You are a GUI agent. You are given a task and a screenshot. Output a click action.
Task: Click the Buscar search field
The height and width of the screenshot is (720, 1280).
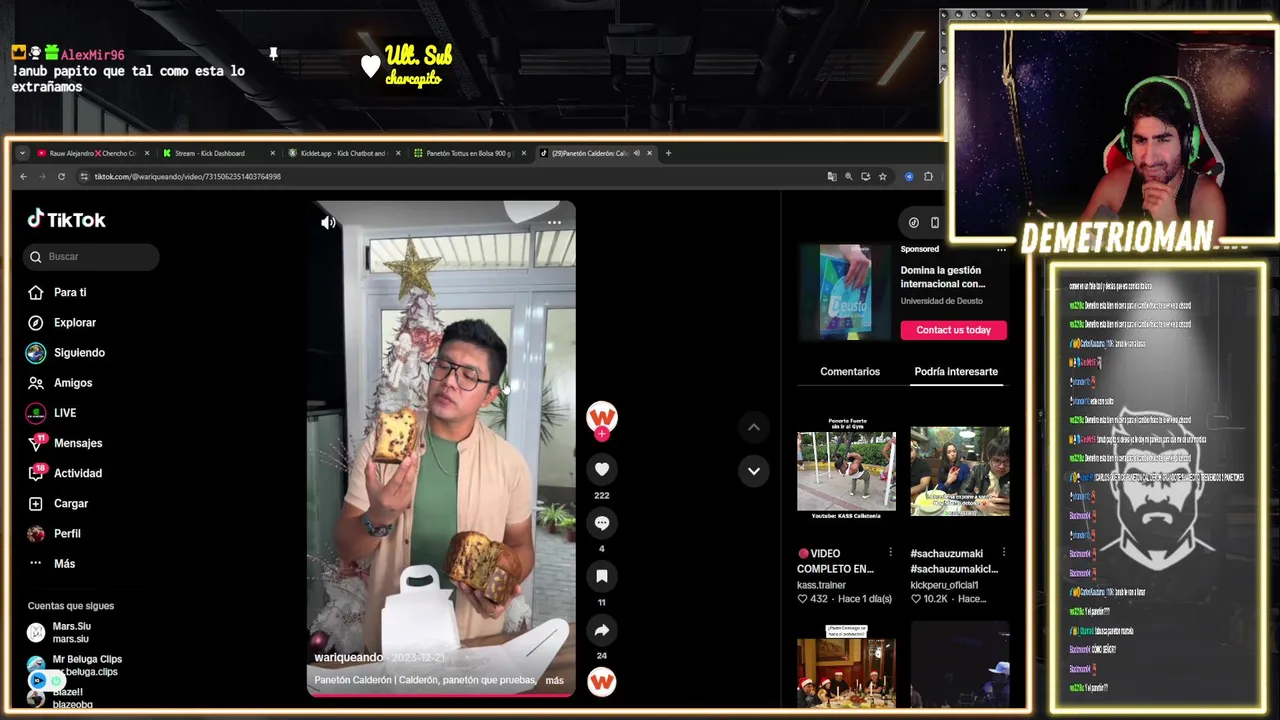(91, 256)
